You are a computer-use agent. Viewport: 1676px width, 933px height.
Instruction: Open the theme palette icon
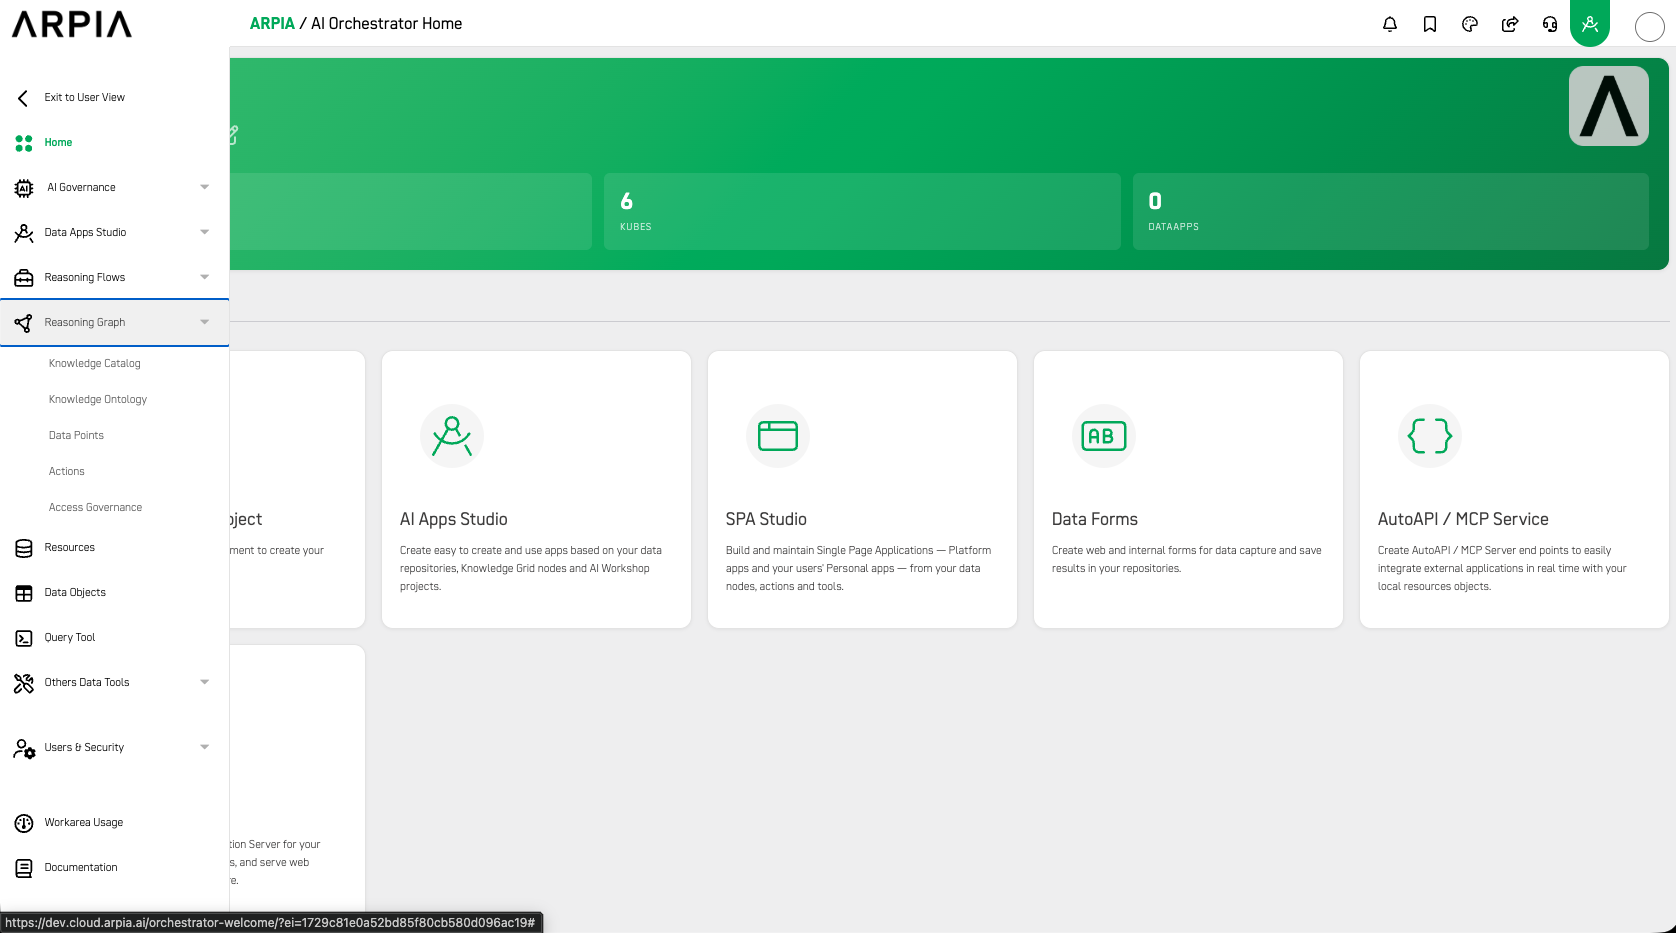pyautogui.click(x=1469, y=24)
